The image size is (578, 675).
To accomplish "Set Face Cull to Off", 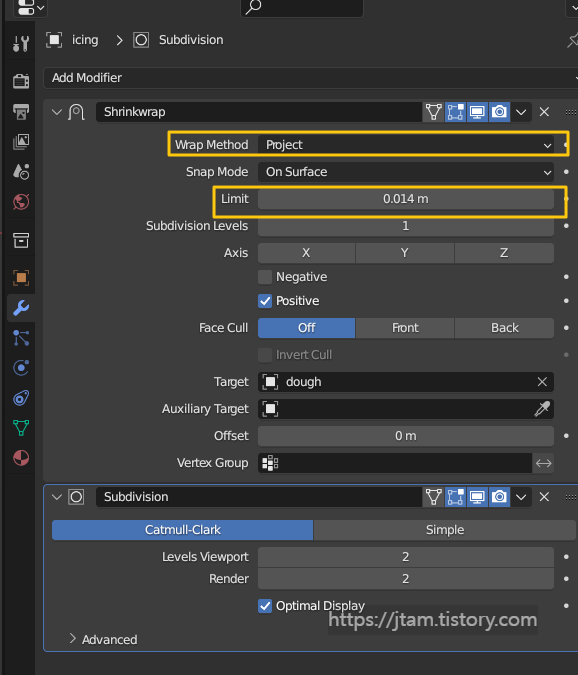I will 306,328.
